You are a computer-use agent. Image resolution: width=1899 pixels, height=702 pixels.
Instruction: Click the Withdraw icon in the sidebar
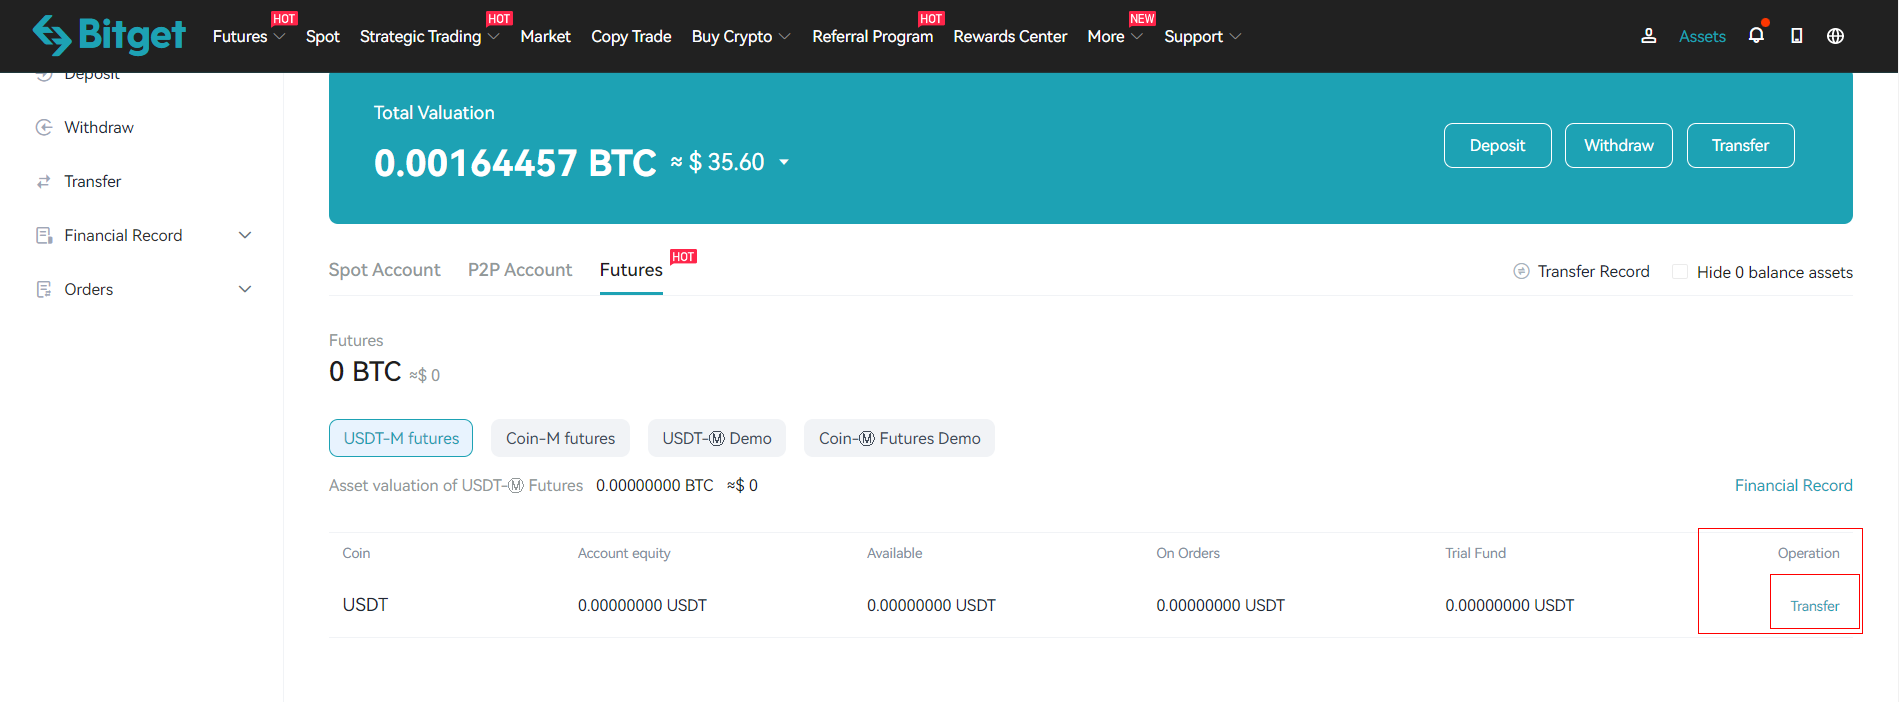[44, 127]
